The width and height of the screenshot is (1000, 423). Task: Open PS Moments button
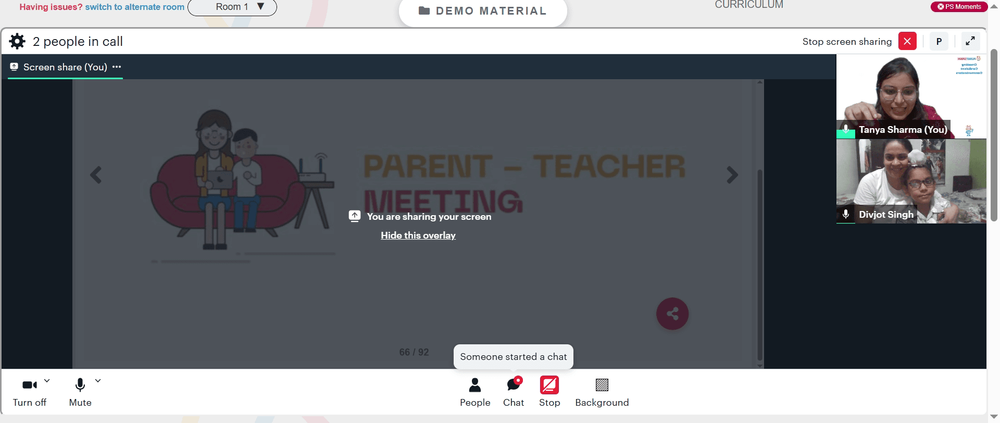[x=960, y=6]
